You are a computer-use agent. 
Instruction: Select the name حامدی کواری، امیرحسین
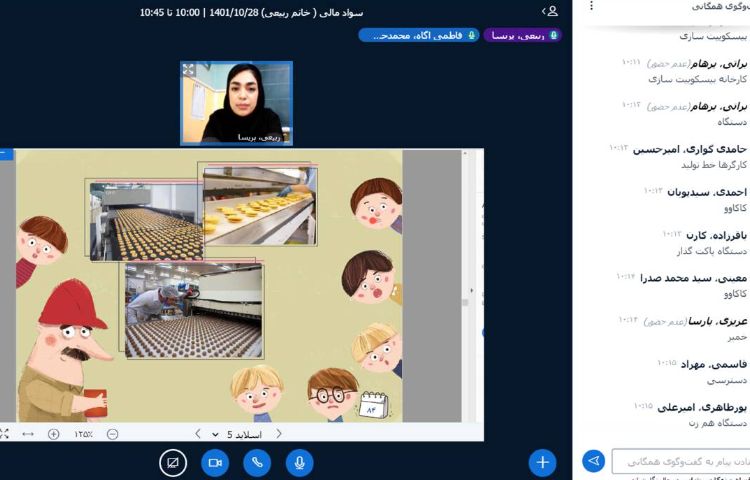pyautogui.click(x=689, y=150)
